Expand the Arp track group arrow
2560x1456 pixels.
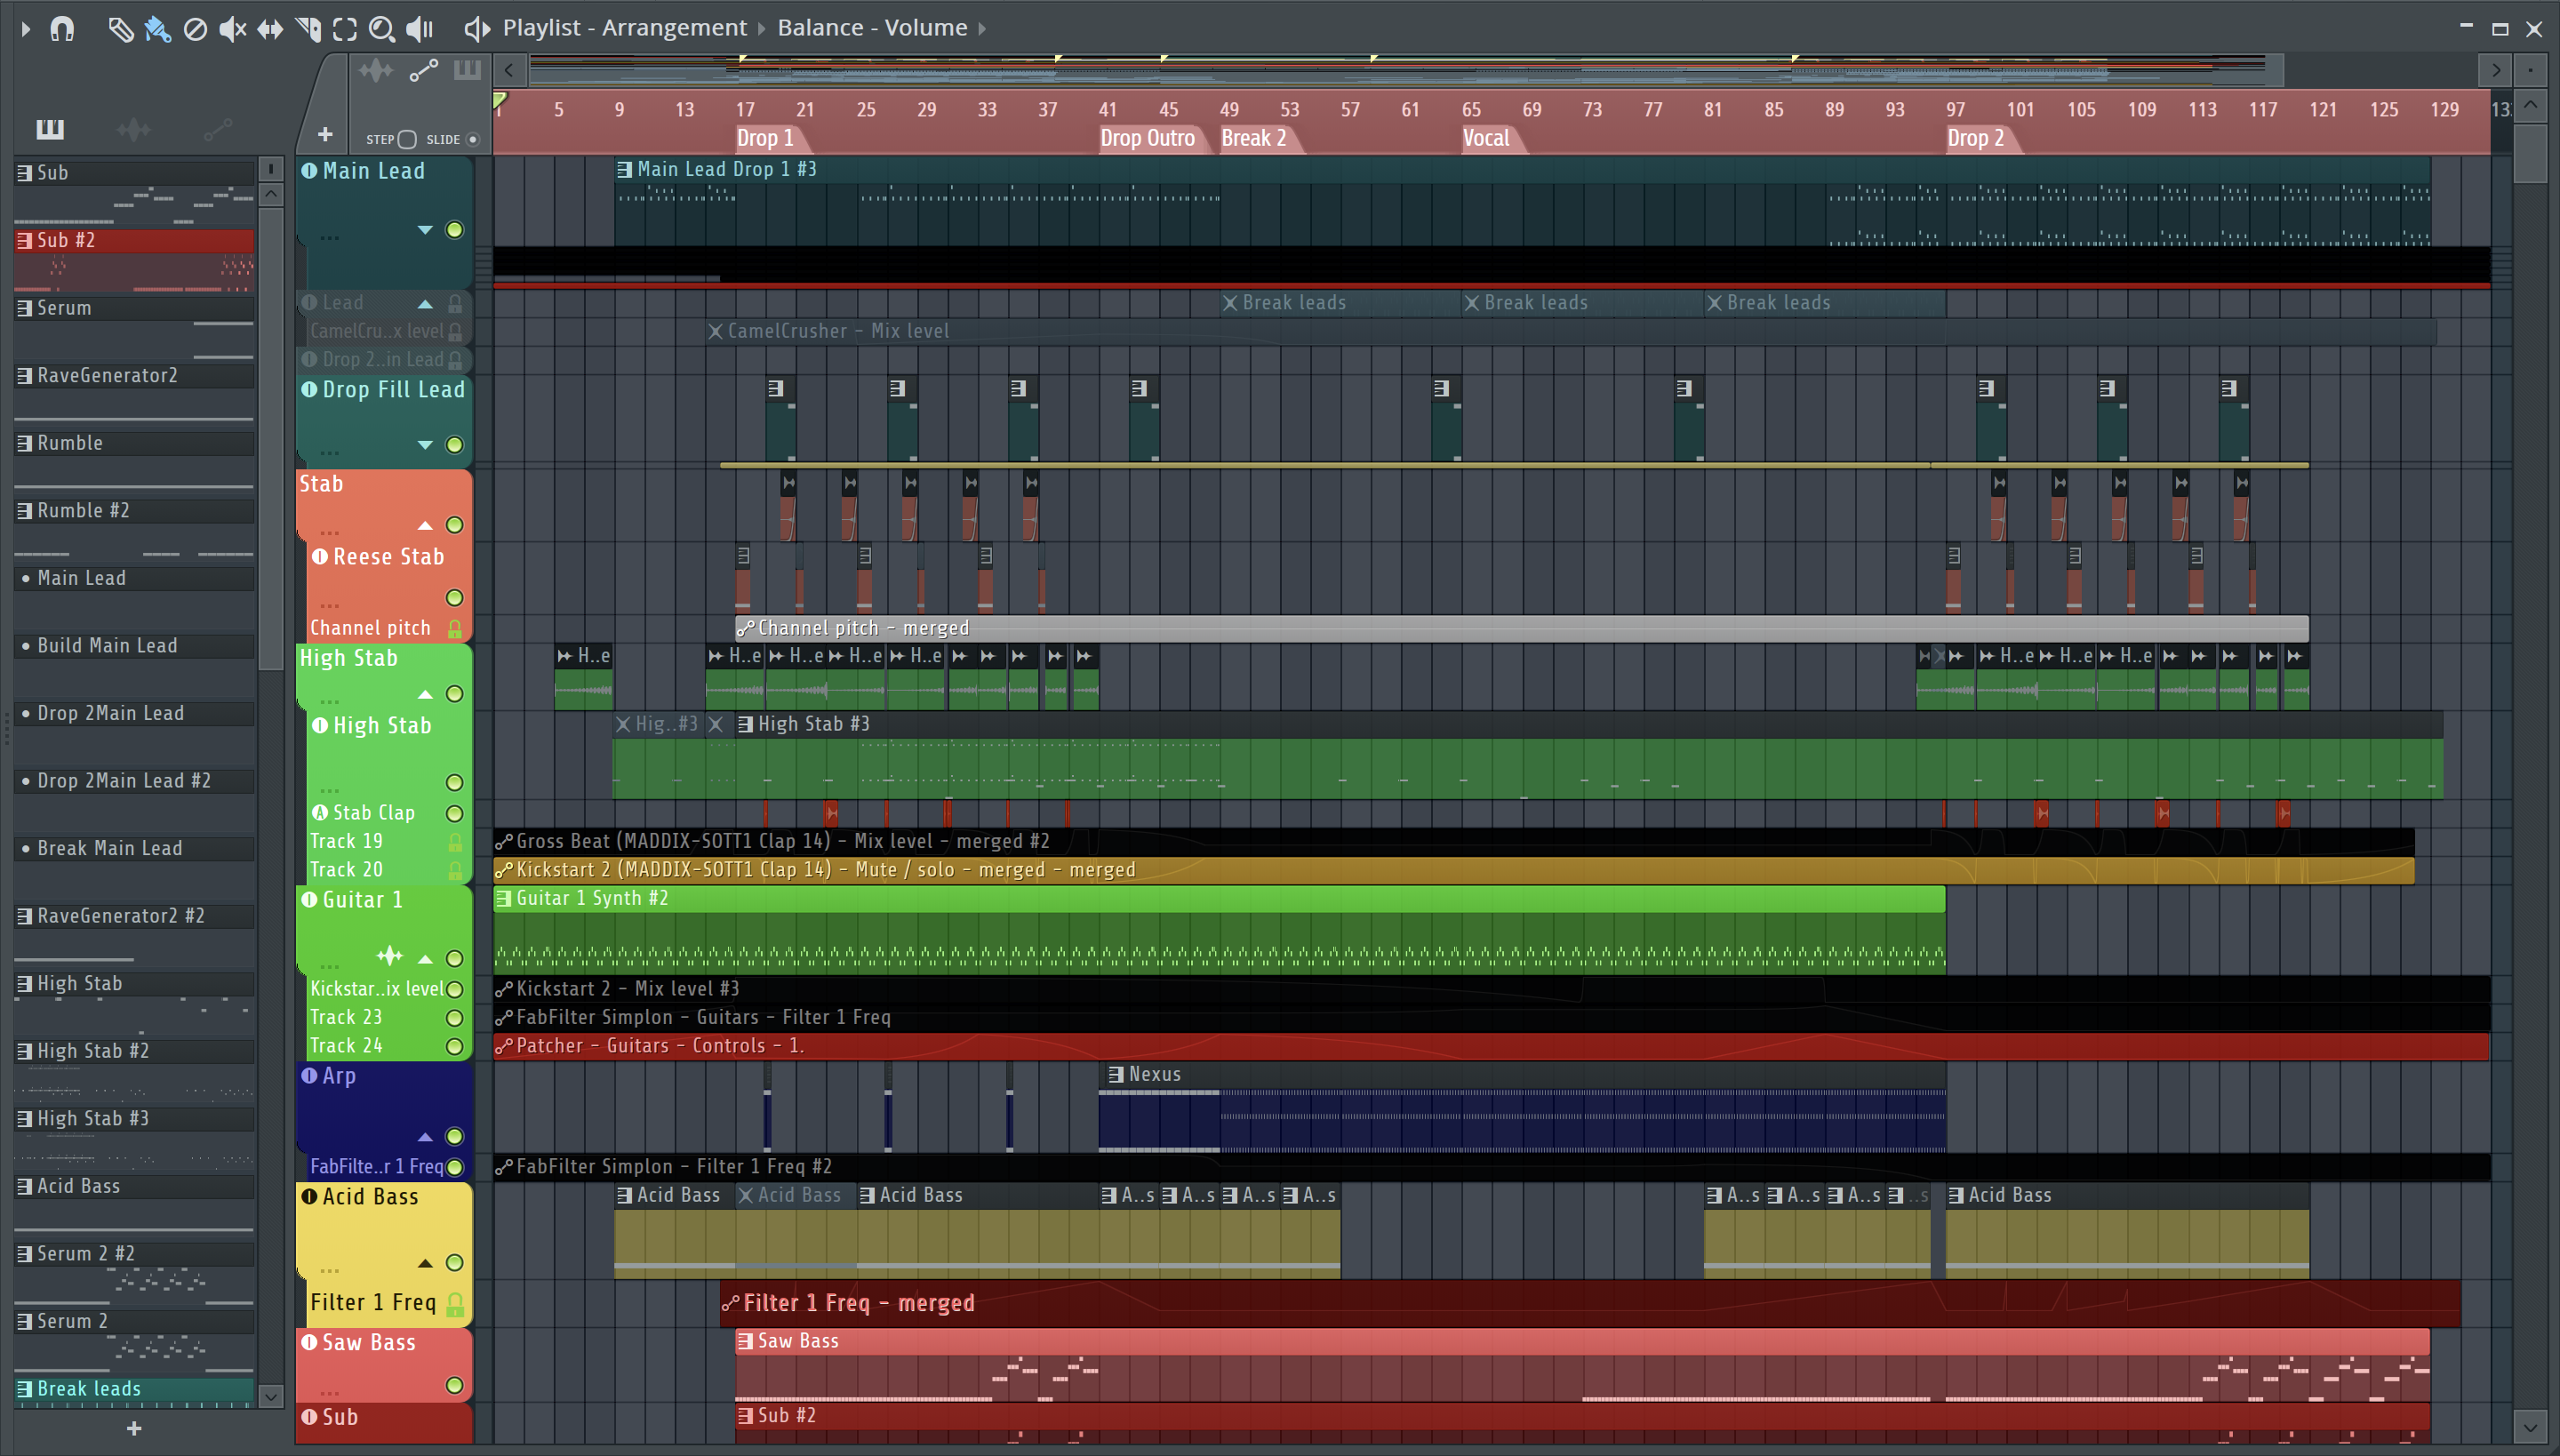pyautogui.click(x=425, y=1137)
